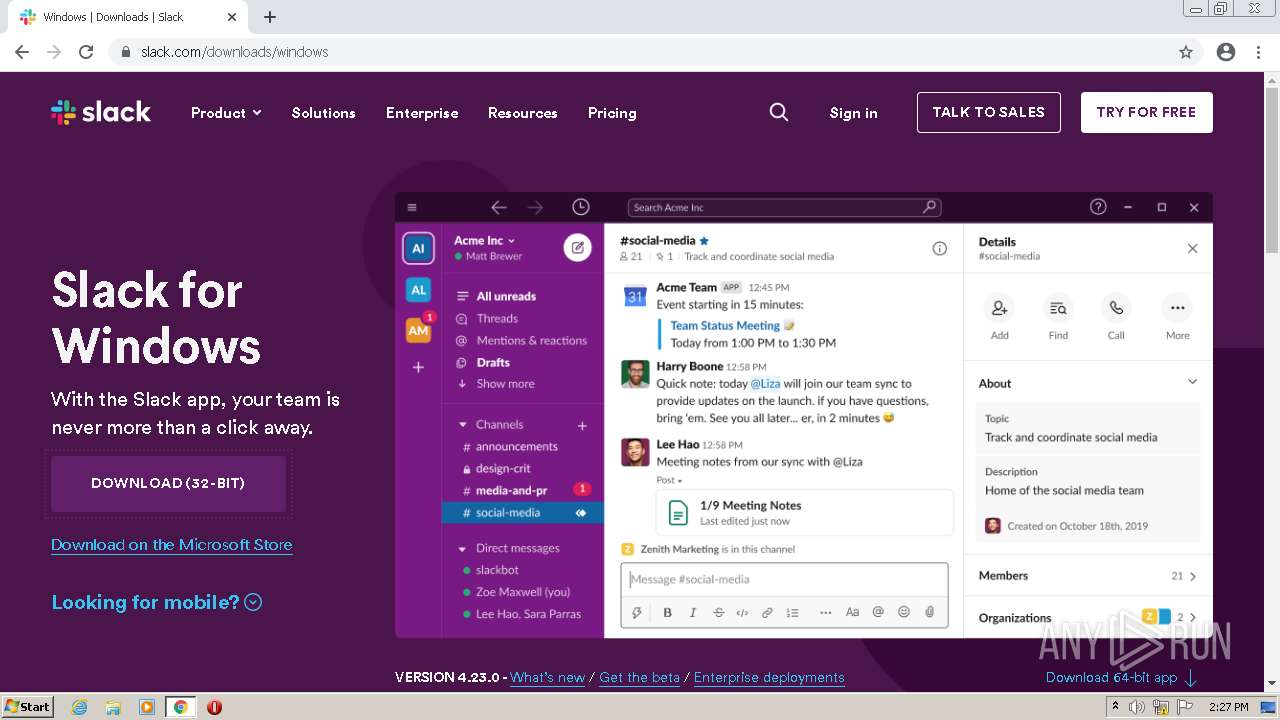Click the Bold formatting icon in message box

tap(667, 612)
